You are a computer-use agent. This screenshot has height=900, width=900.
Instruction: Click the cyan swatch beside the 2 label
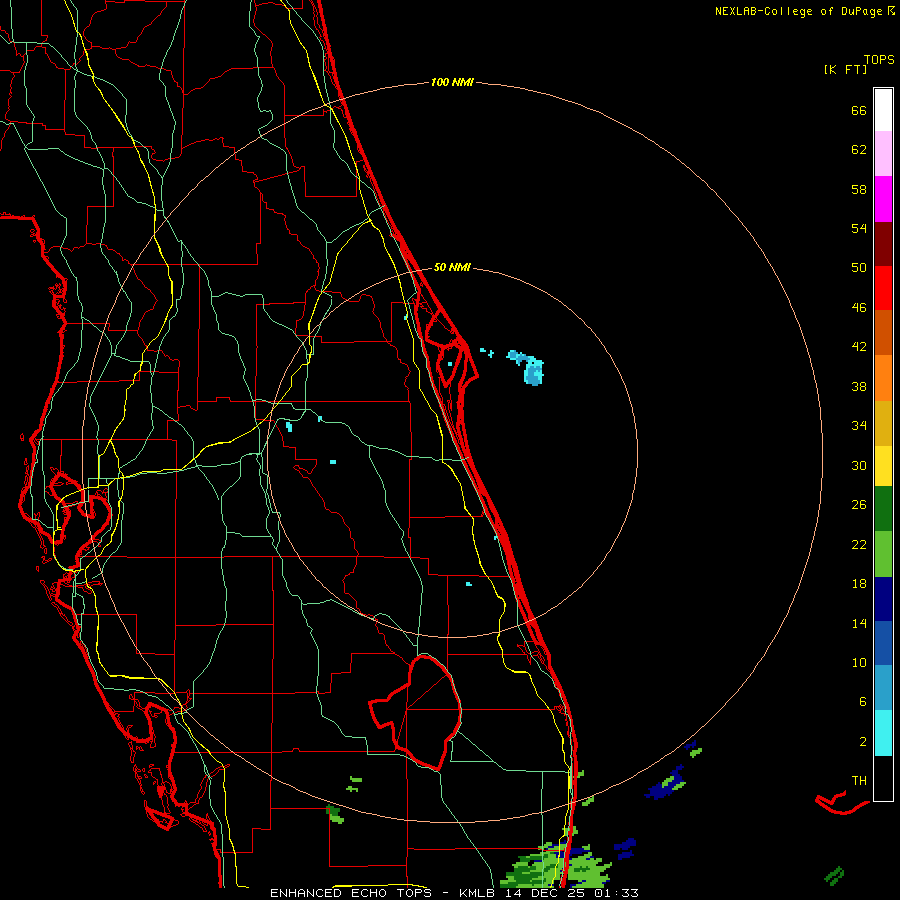point(883,733)
